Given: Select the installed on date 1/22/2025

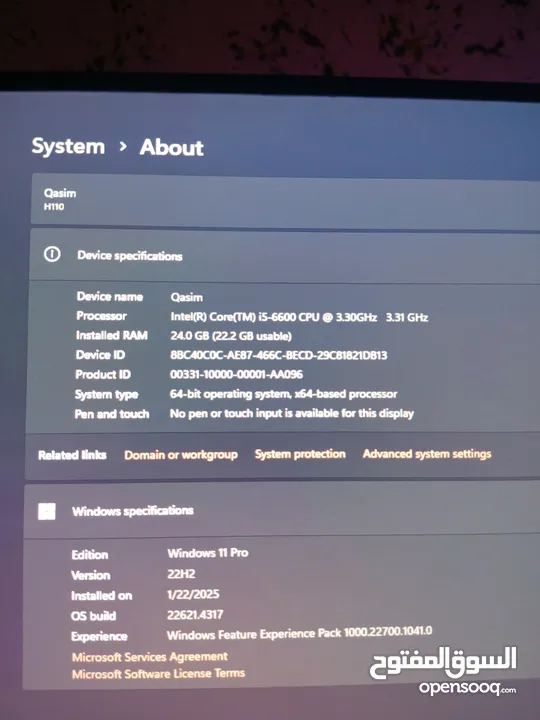Looking at the screenshot, I should click(193, 594).
